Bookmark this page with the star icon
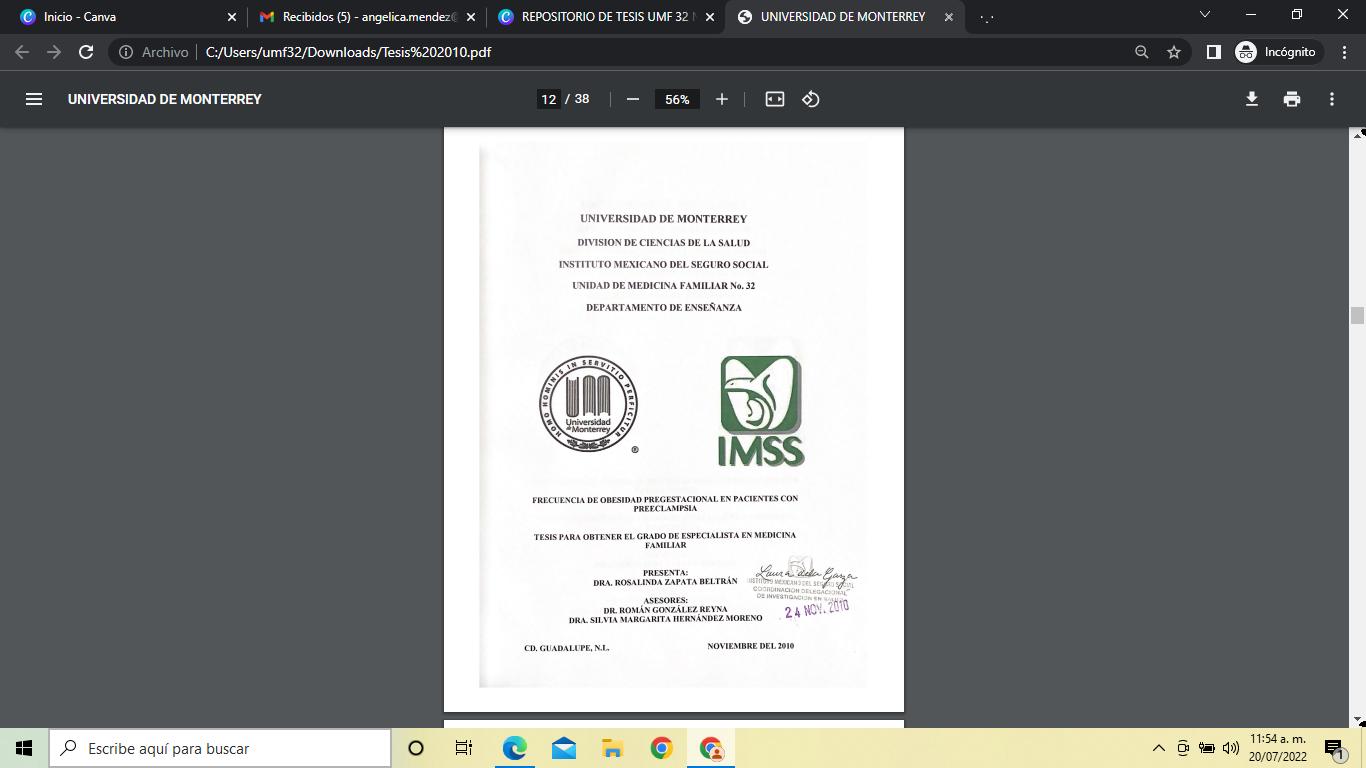The image size is (1366, 768). coord(1174,52)
